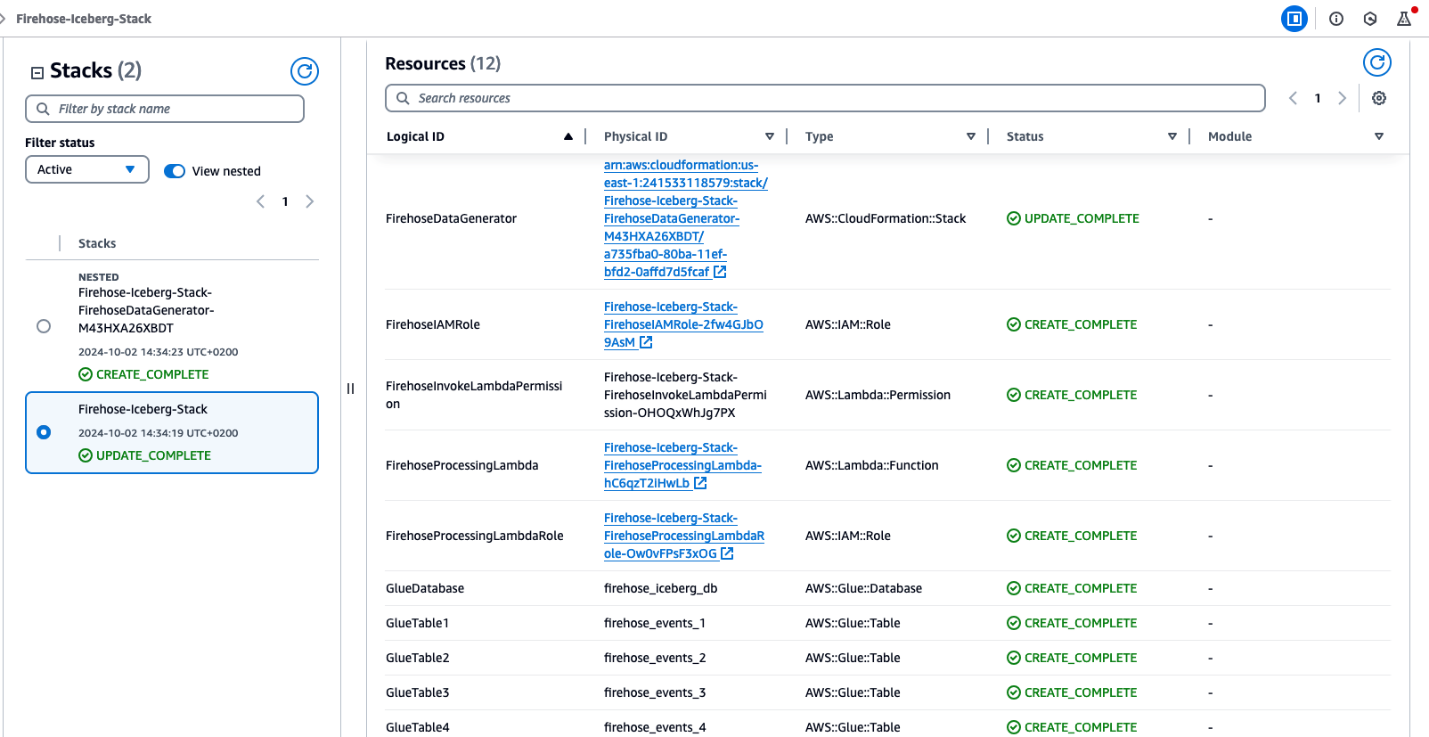Viewport: 1429px width, 737px height.
Task: Click the Module column sort arrow
Action: point(1379,136)
